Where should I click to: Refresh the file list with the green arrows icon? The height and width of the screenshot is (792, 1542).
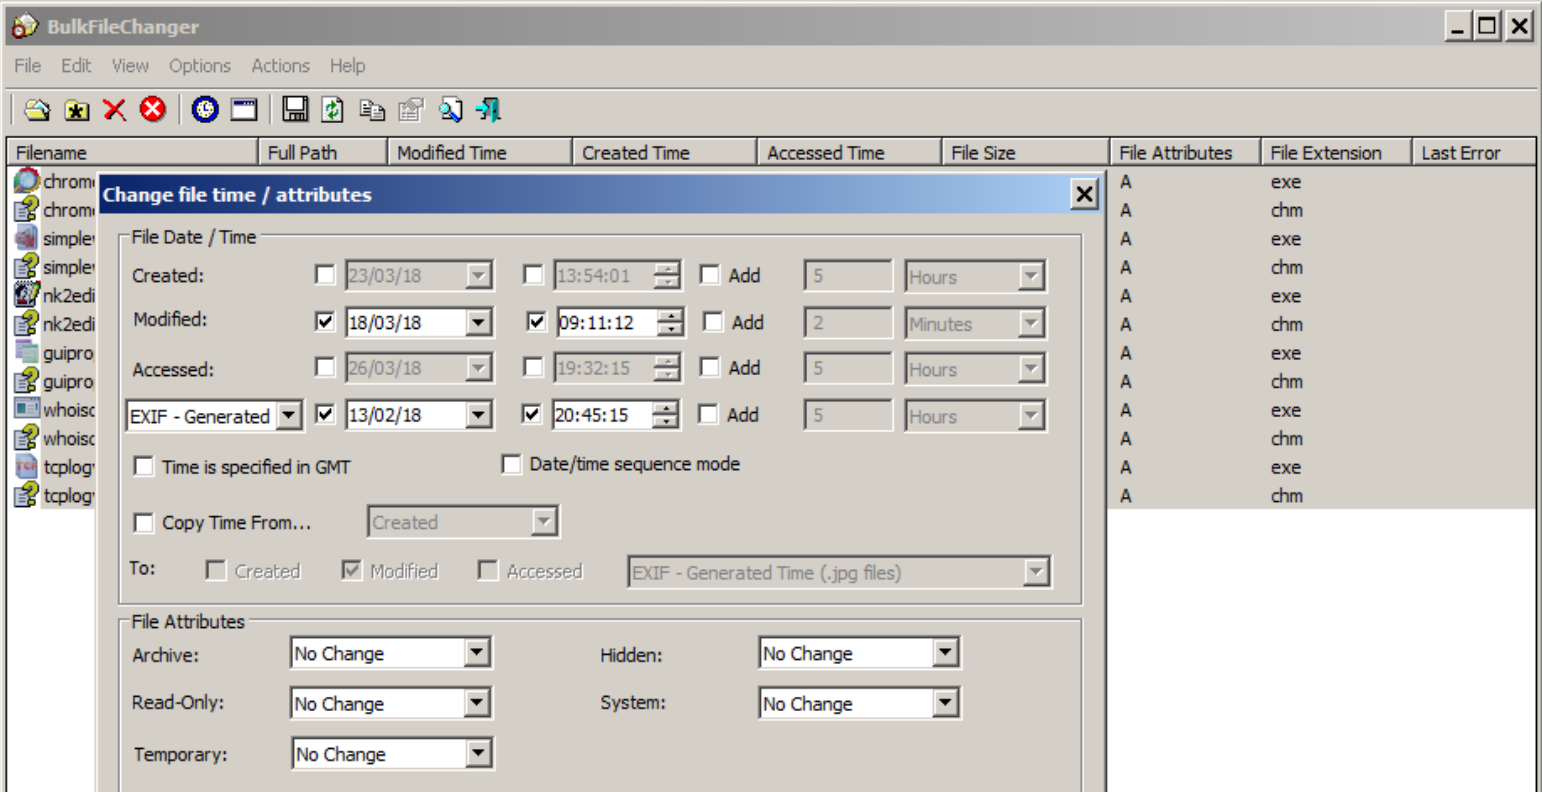pyautogui.click(x=333, y=110)
